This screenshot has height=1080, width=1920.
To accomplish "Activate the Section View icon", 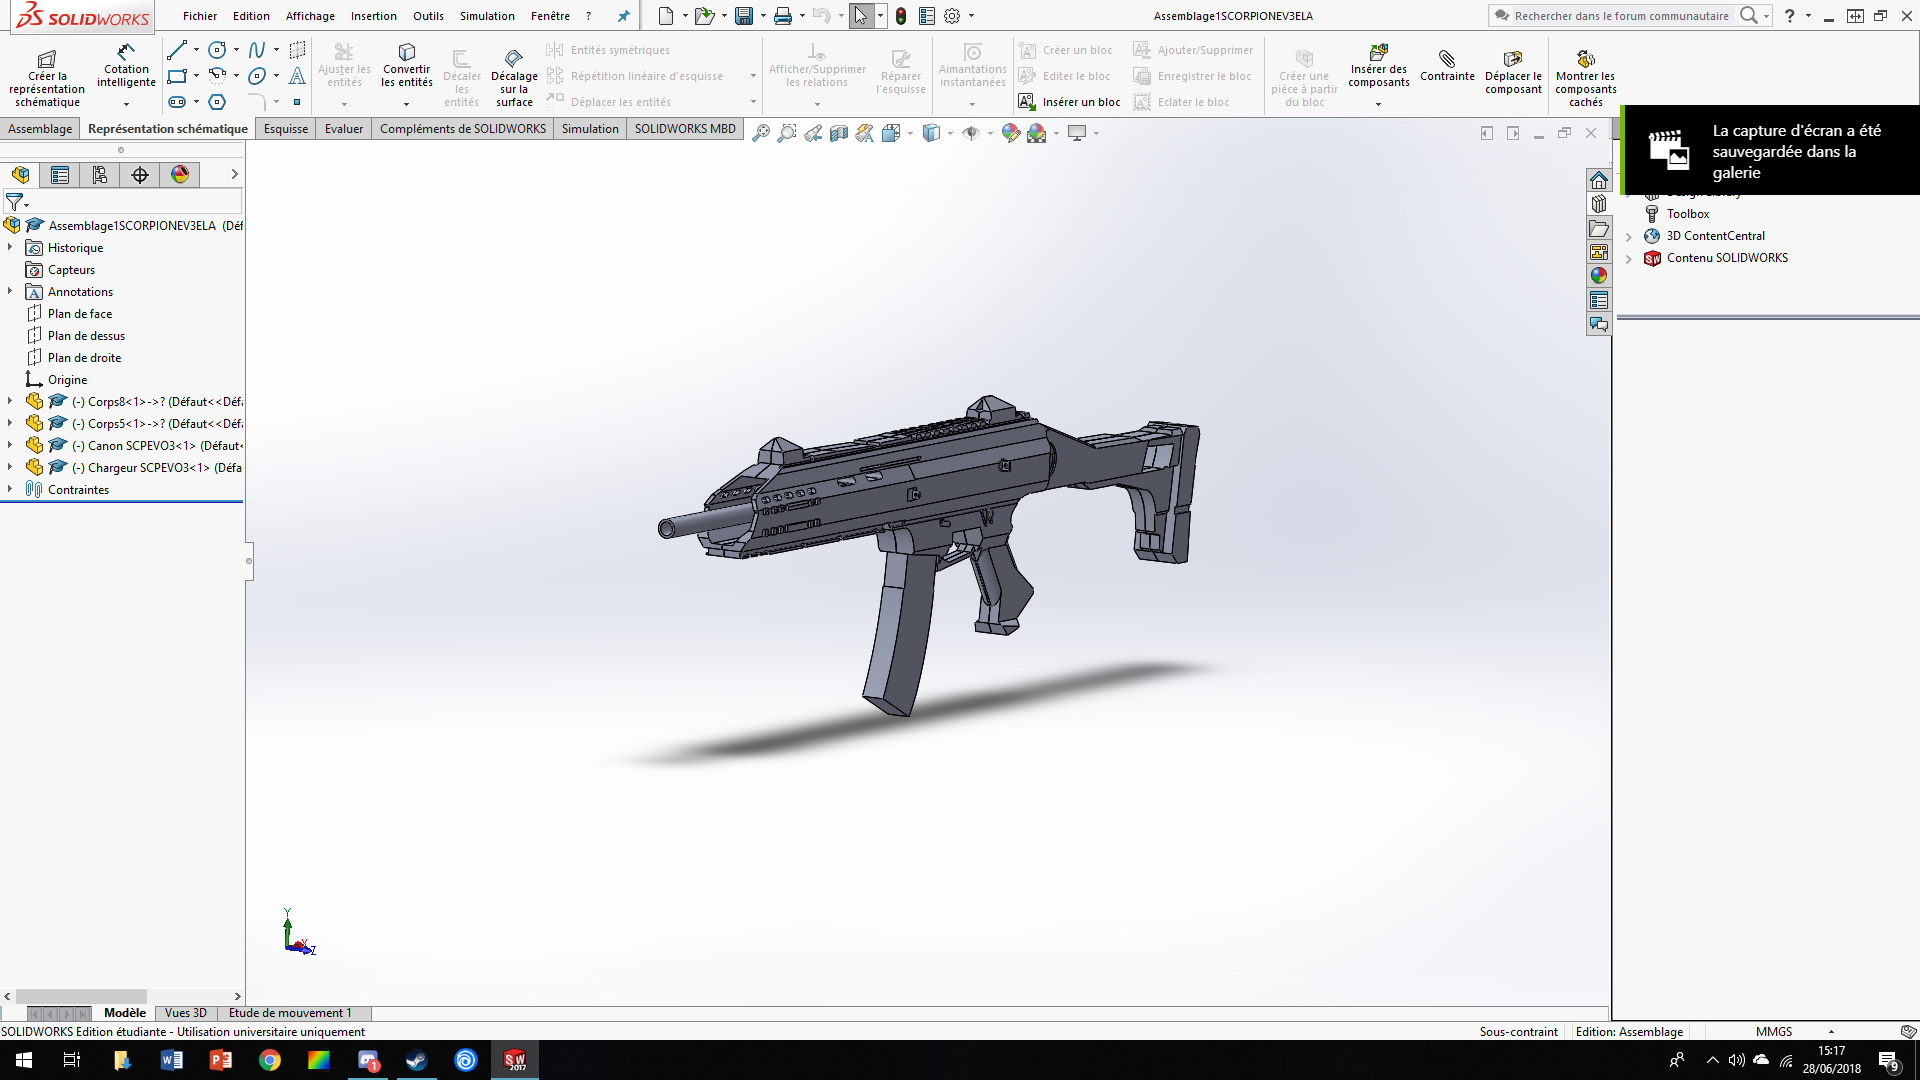I will pyautogui.click(x=839, y=133).
